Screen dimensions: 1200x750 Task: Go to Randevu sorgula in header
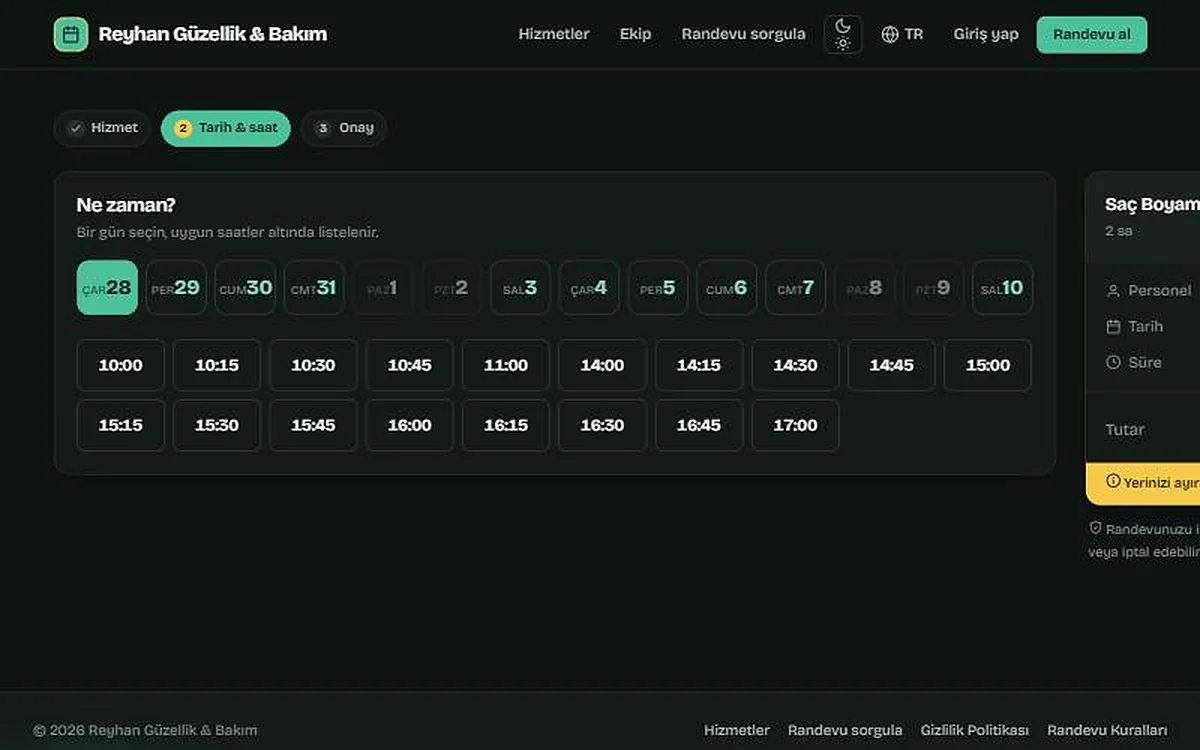pyautogui.click(x=743, y=34)
